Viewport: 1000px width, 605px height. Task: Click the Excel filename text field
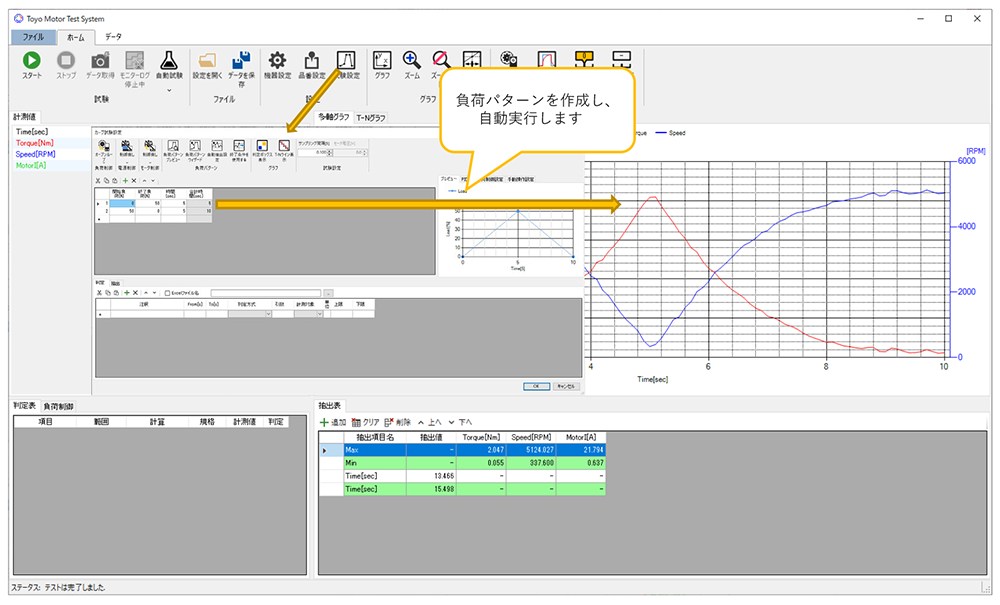click(266, 293)
